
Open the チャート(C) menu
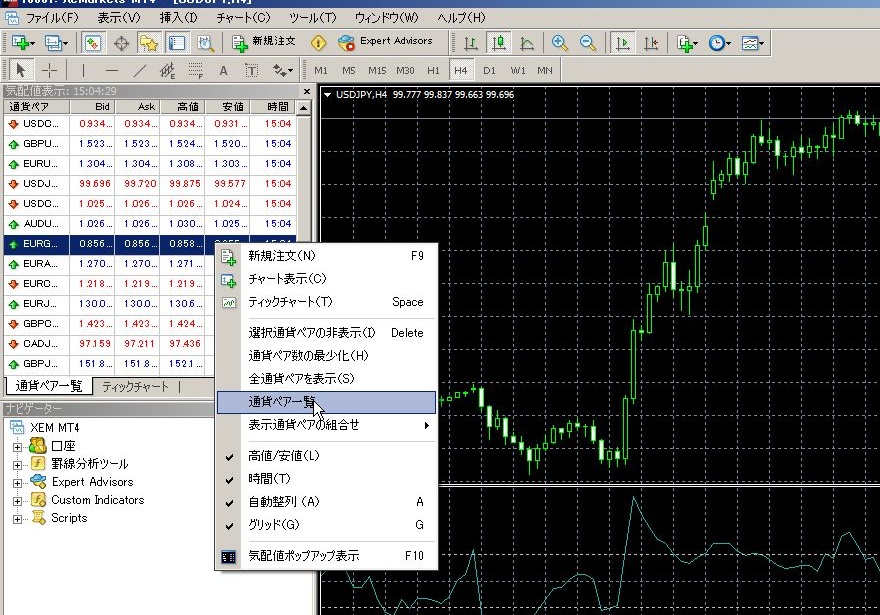(243, 18)
